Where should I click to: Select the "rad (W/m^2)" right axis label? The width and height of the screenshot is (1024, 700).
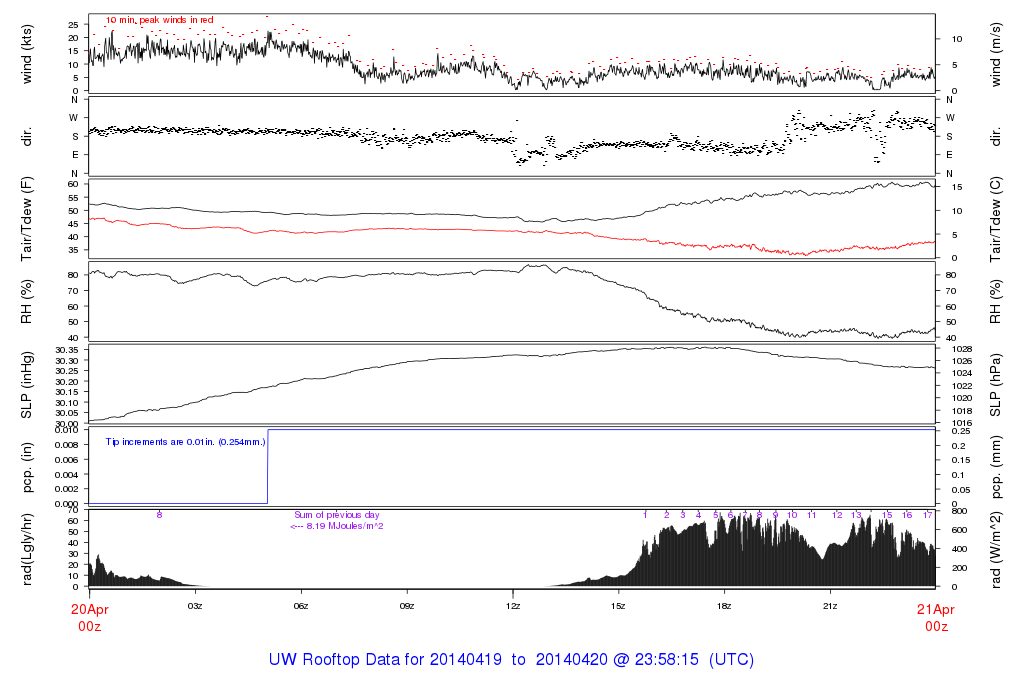pyautogui.click(x=995, y=548)
